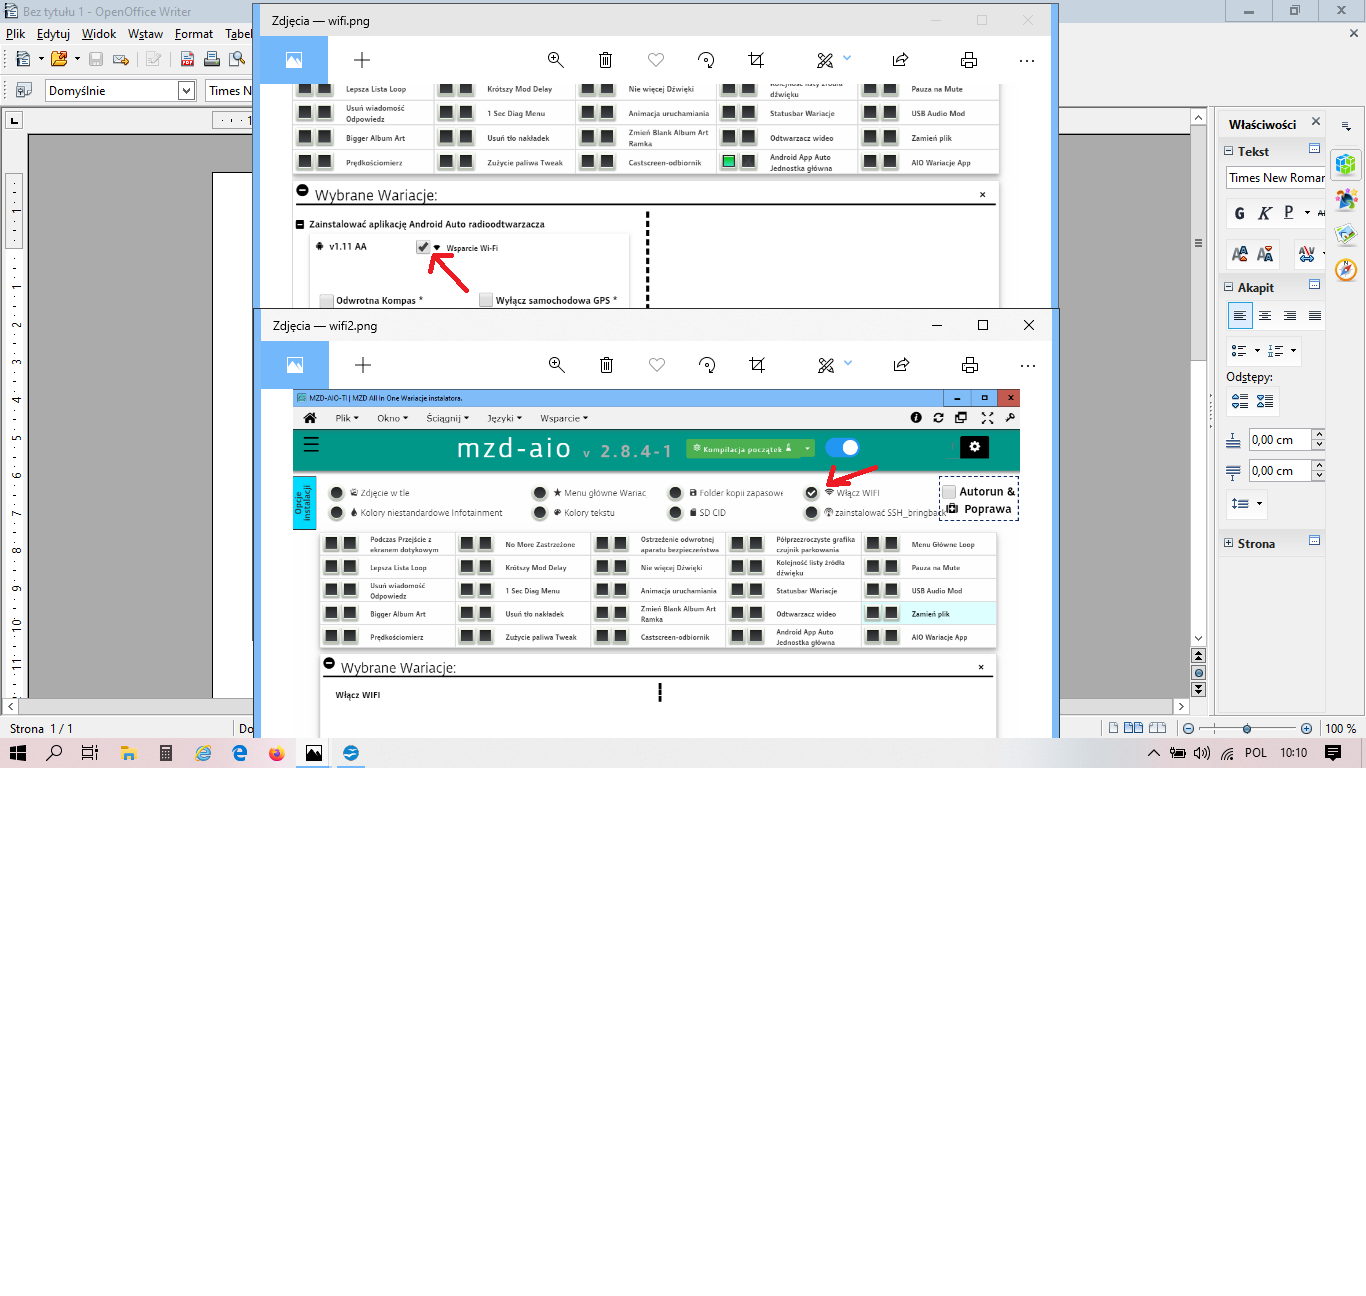Screen dimensions: 1366x1296
Task: Open the Widok menu
Action: (98, 34)
